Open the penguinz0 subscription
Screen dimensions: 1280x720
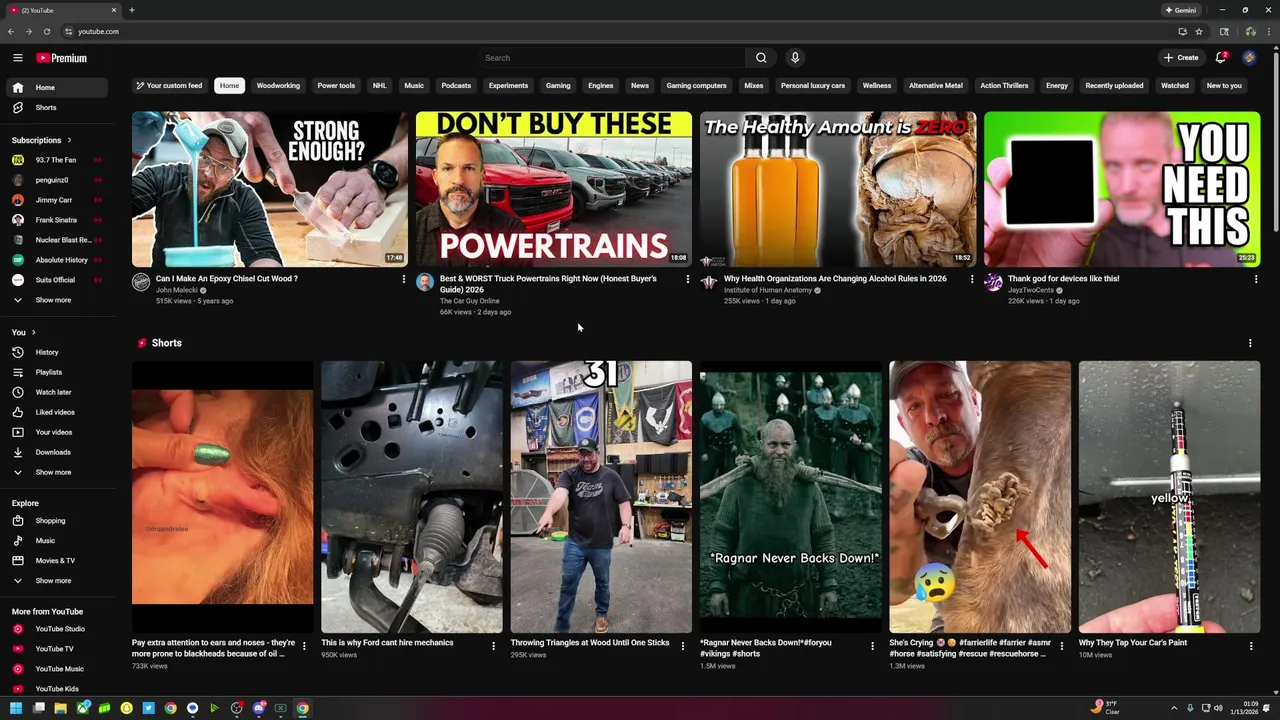tap(55, 180)
